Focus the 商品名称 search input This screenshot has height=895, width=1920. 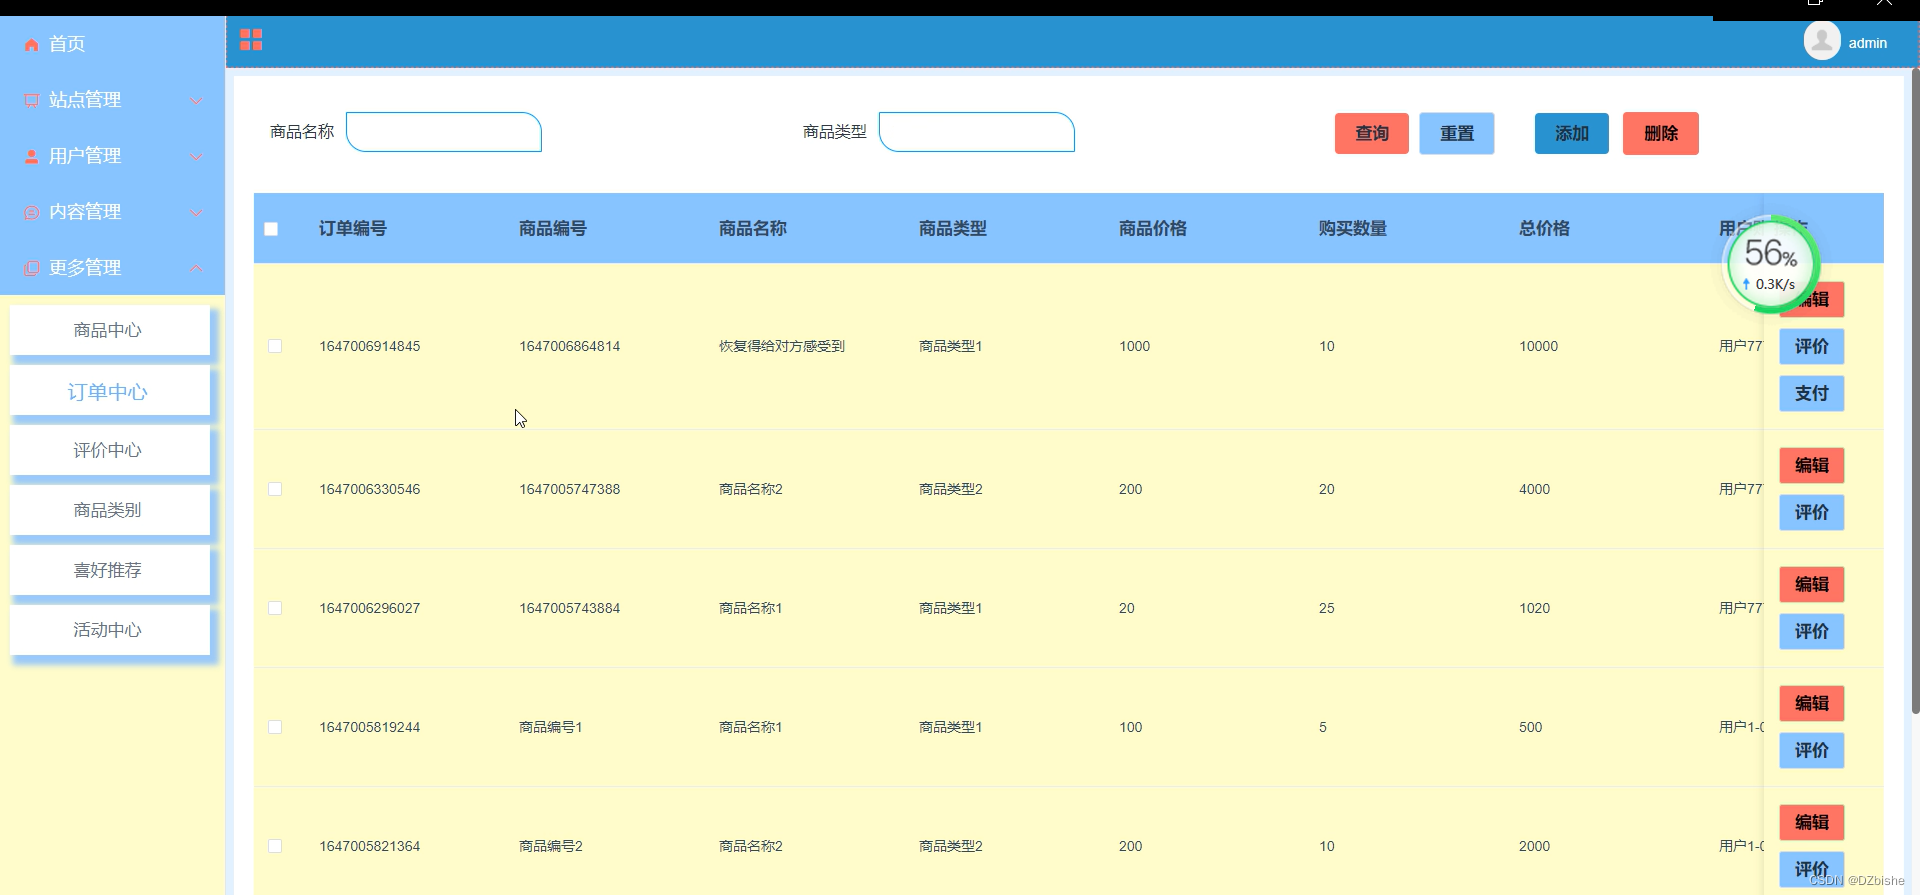tap(444, 132)
